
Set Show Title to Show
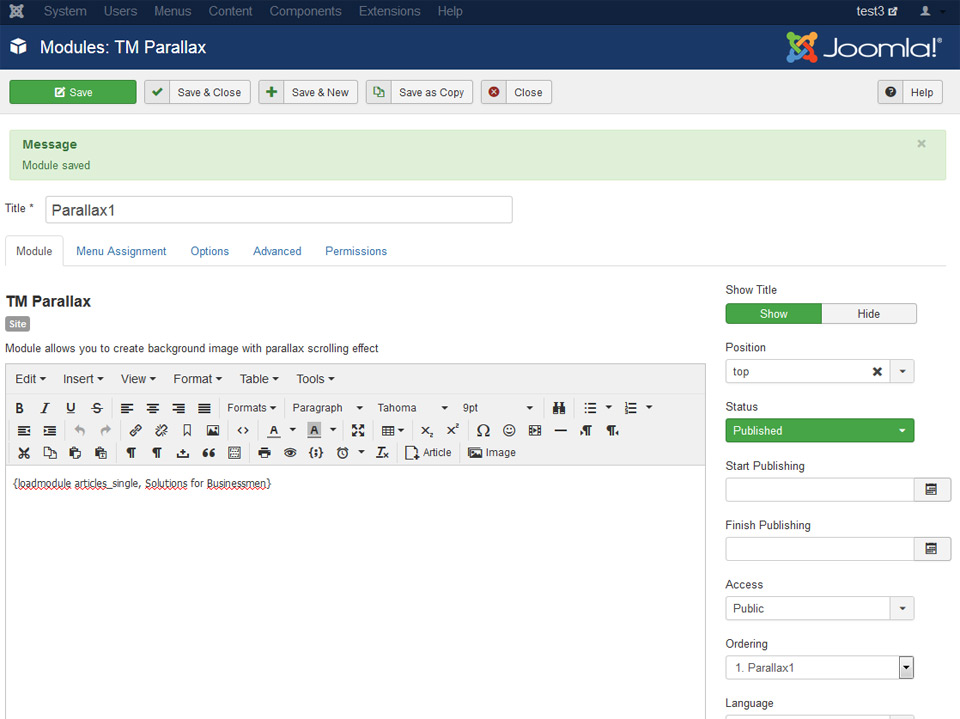[773, 314]
